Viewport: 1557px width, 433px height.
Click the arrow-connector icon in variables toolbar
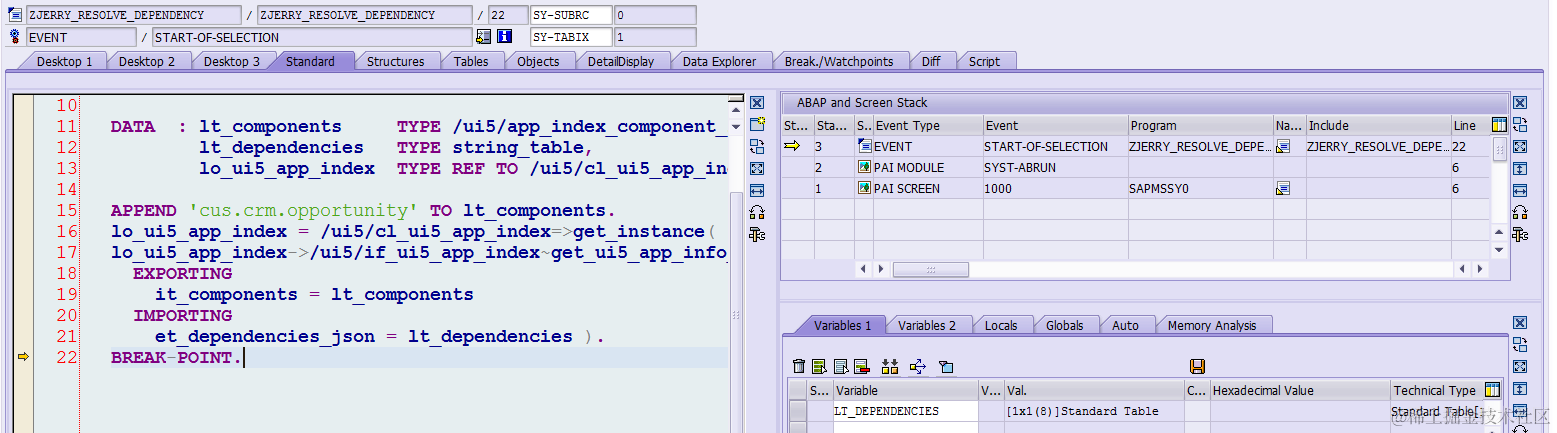click(x=918, y=366)
